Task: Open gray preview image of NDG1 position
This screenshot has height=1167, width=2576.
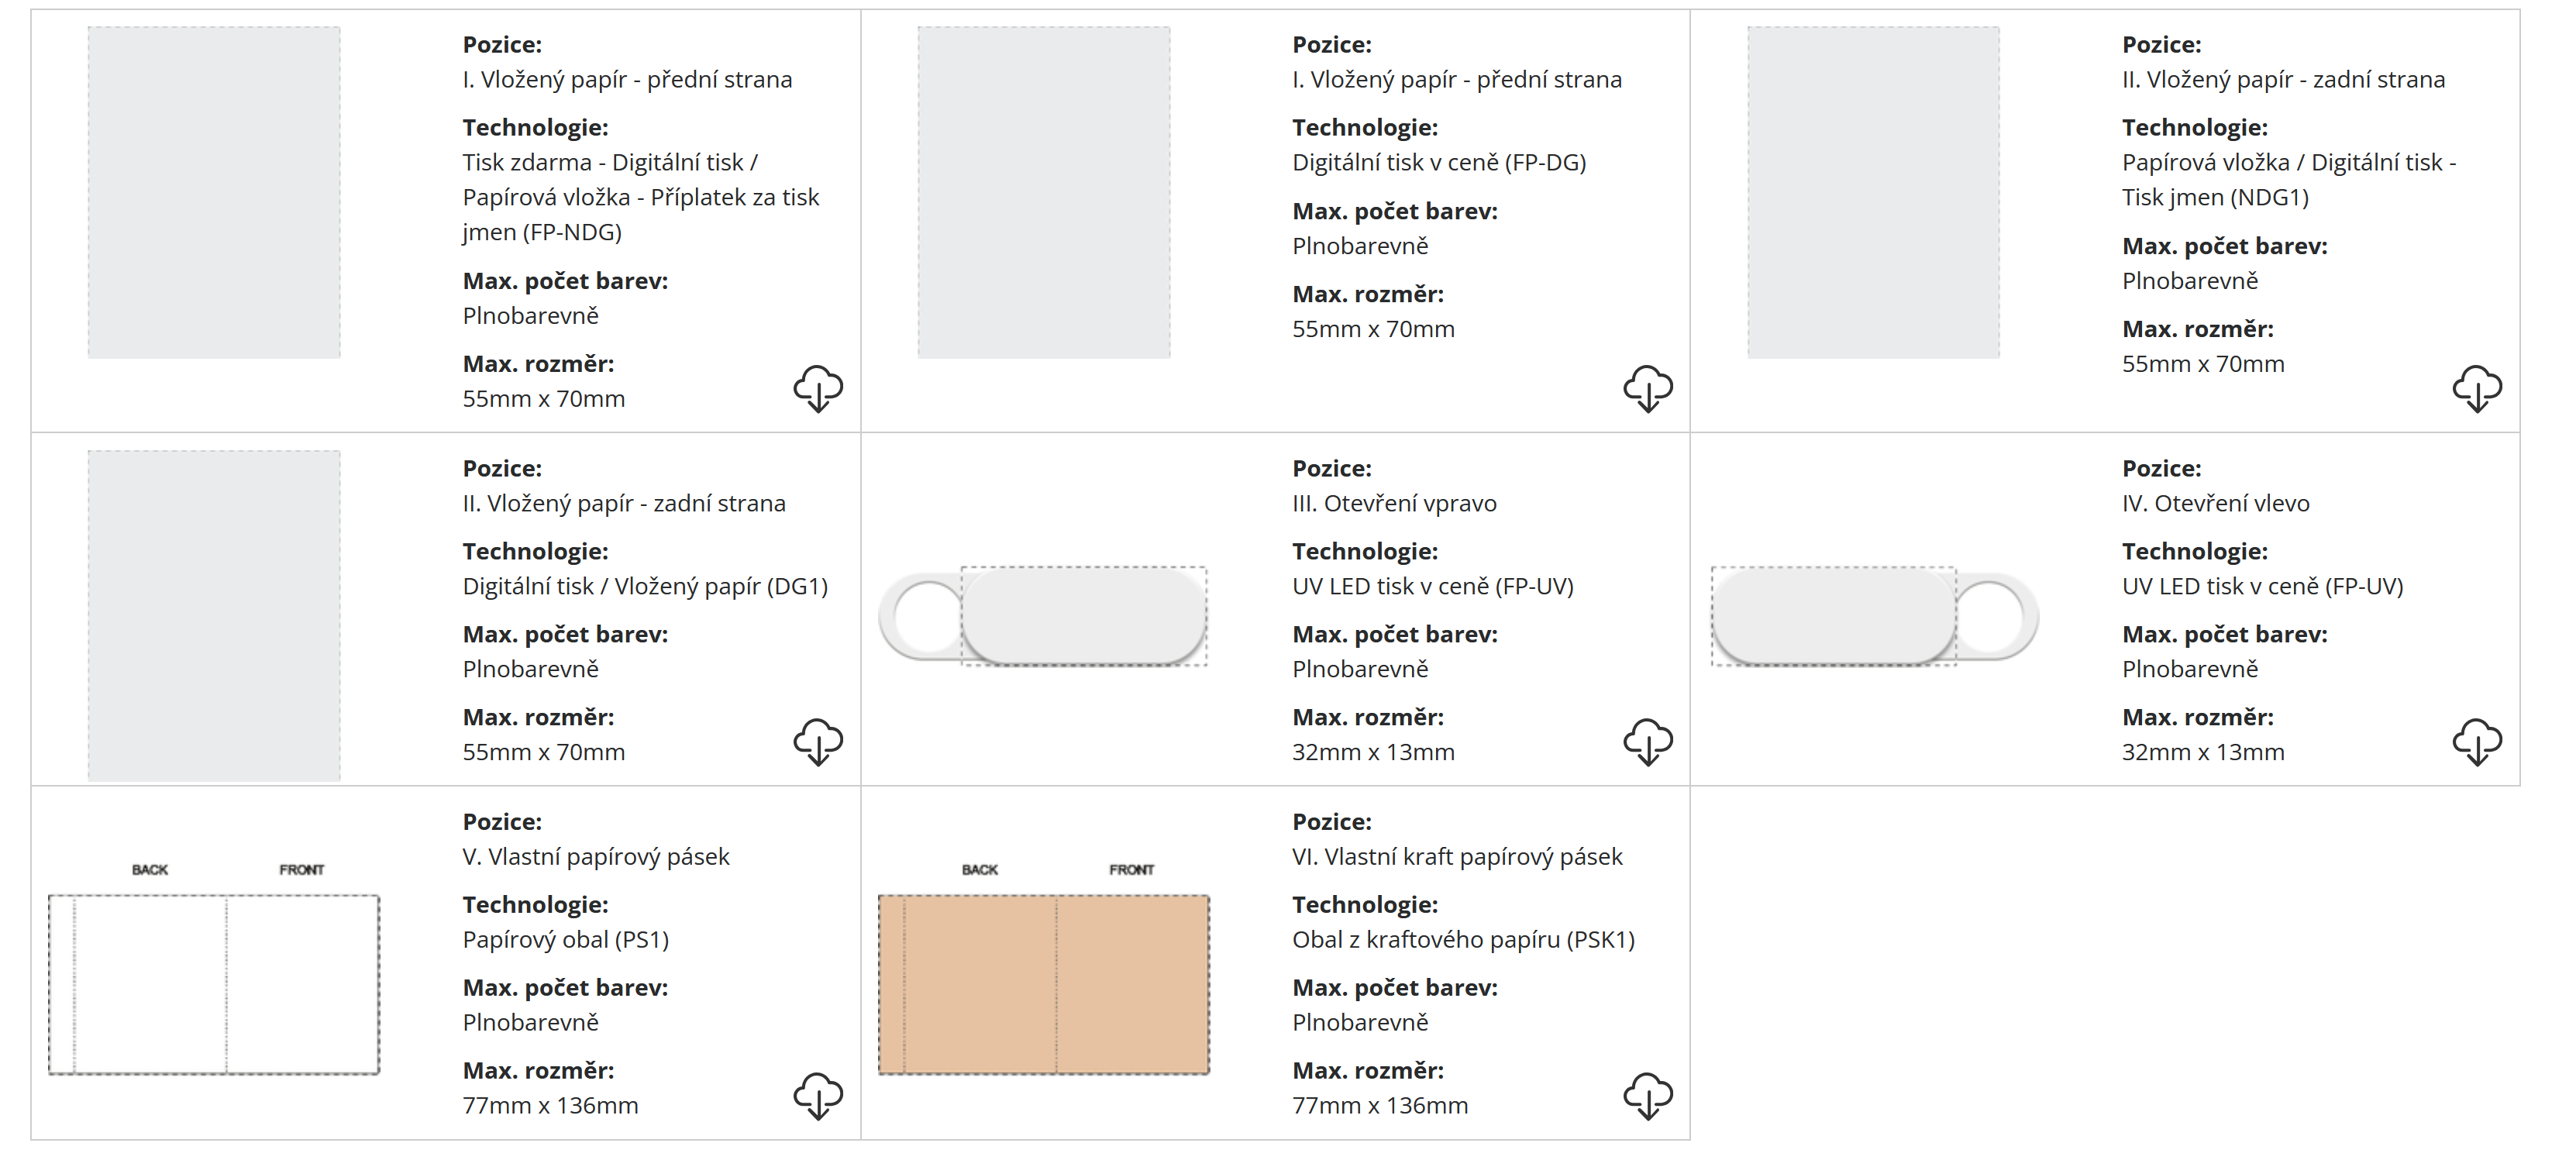Action: (1873, 192)
